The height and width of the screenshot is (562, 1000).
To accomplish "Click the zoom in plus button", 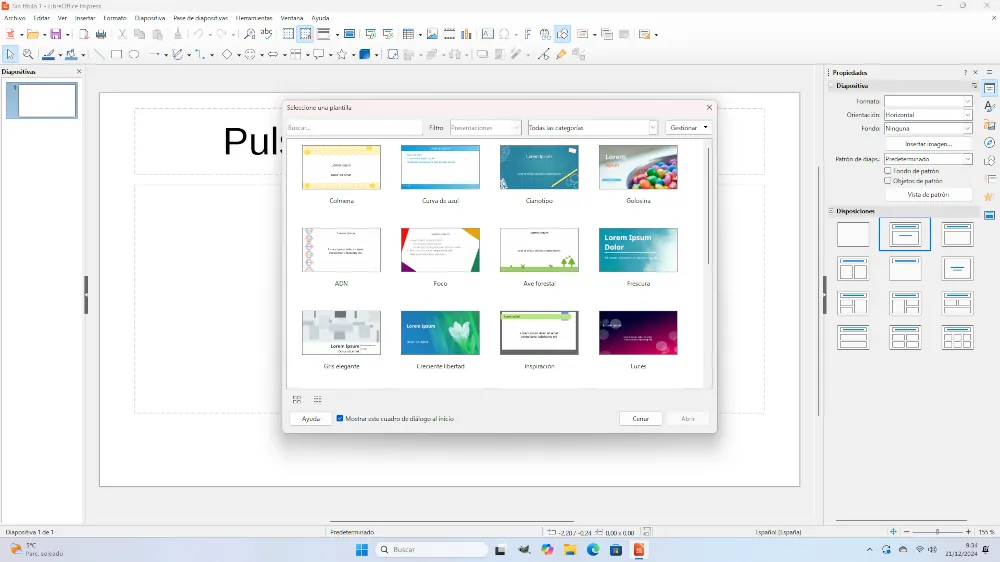I will pyautogui.click(x=968, y=531).
